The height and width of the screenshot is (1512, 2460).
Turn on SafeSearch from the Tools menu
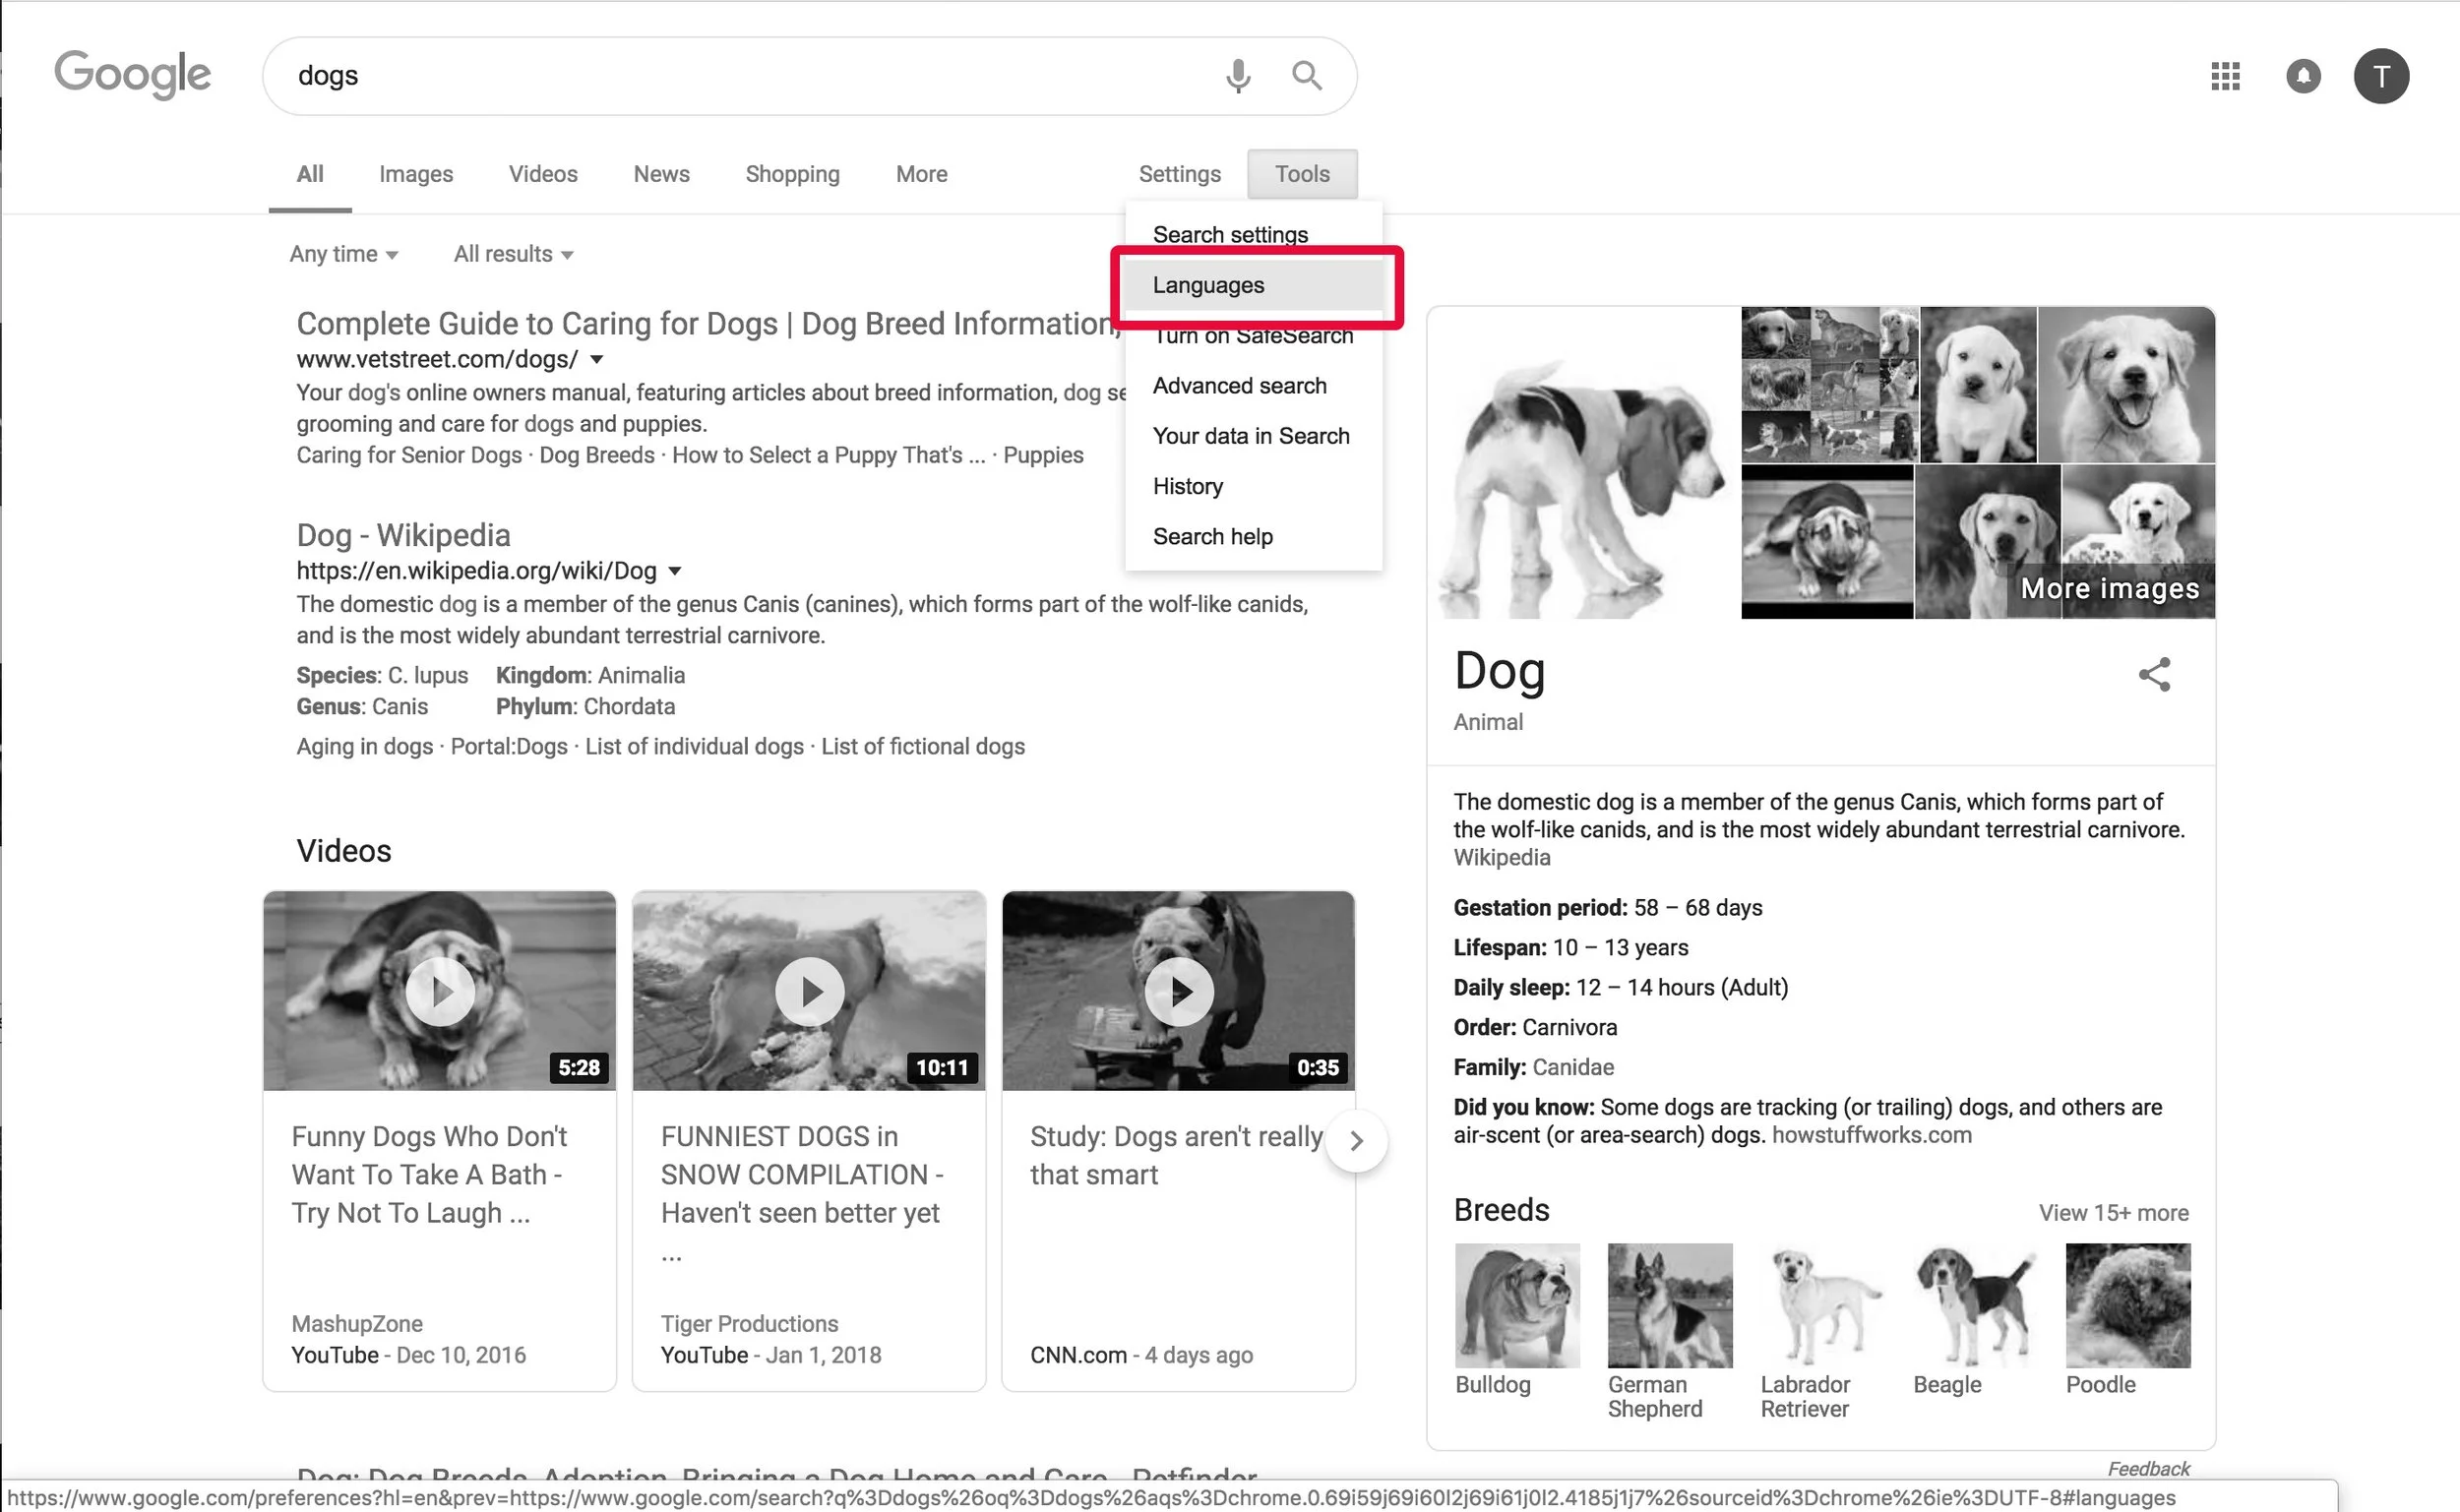tap(1253, 335)
